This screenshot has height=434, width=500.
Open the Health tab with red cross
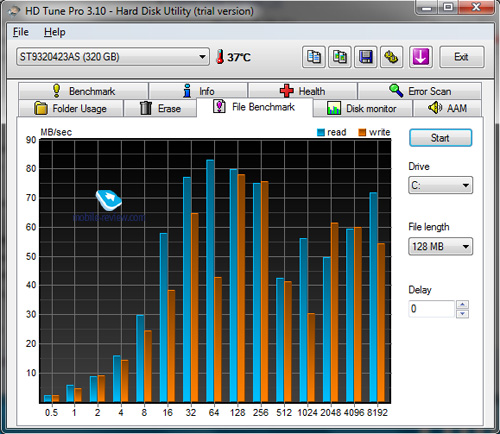coord(303,91)
